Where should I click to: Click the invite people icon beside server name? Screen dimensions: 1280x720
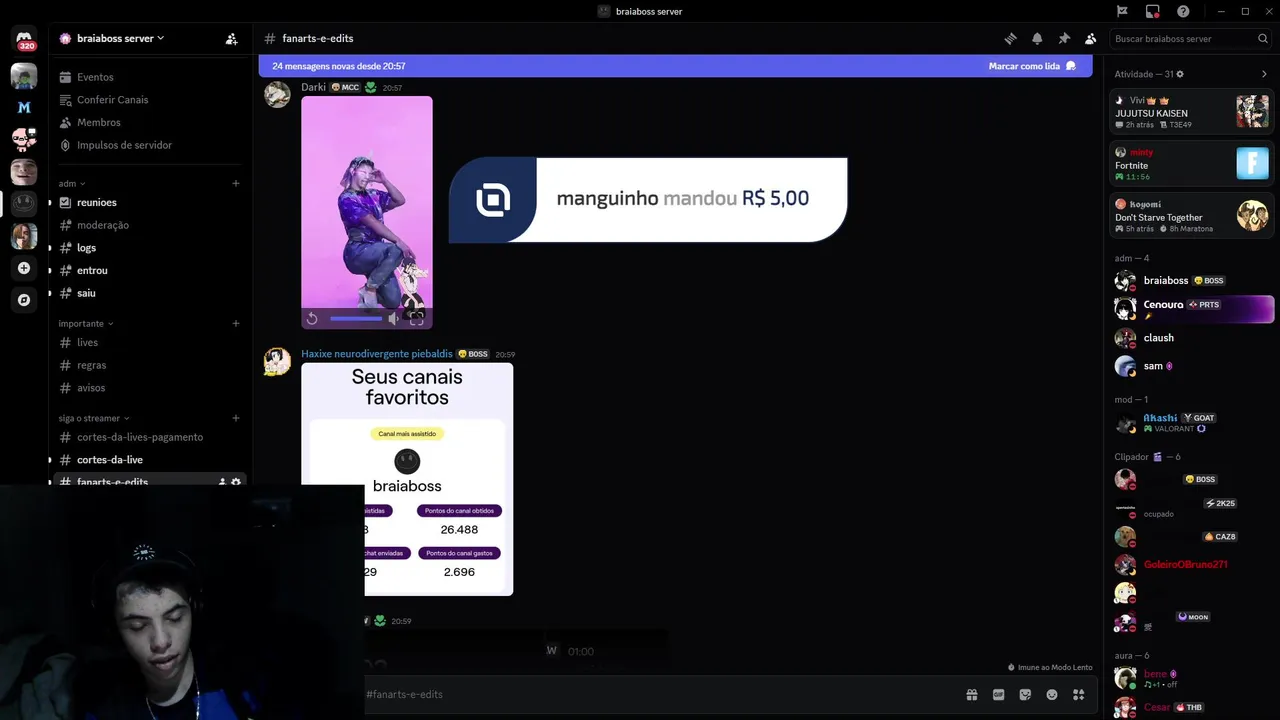tap(231, 39)
